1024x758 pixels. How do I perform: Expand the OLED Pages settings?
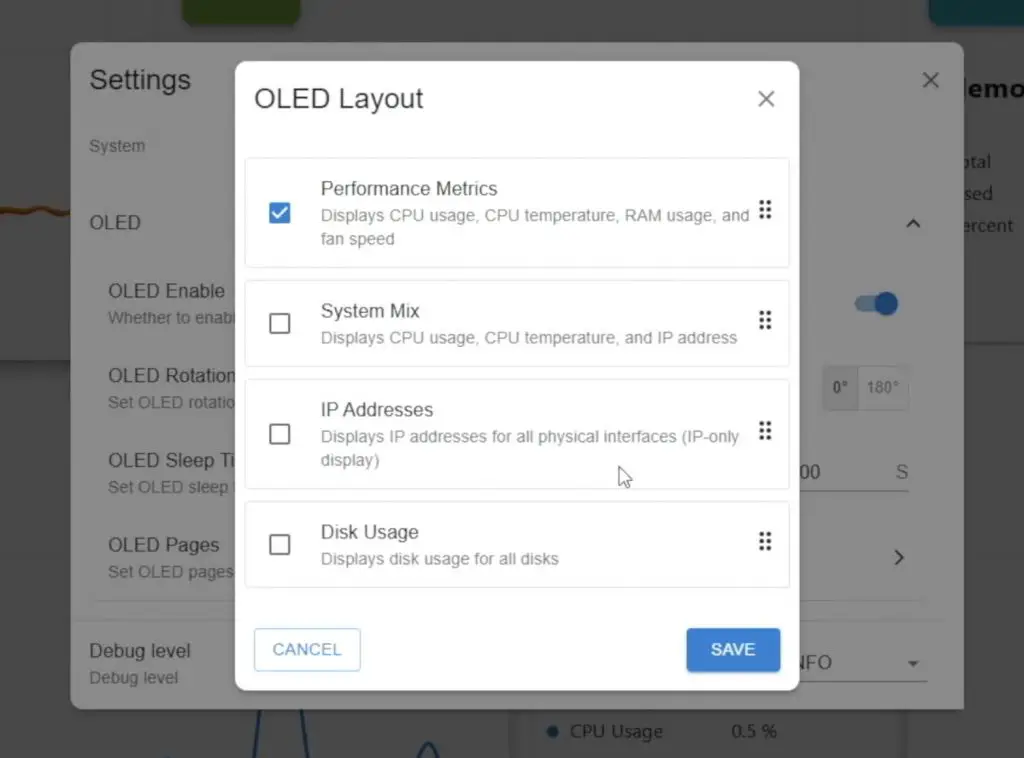[898, 557]
